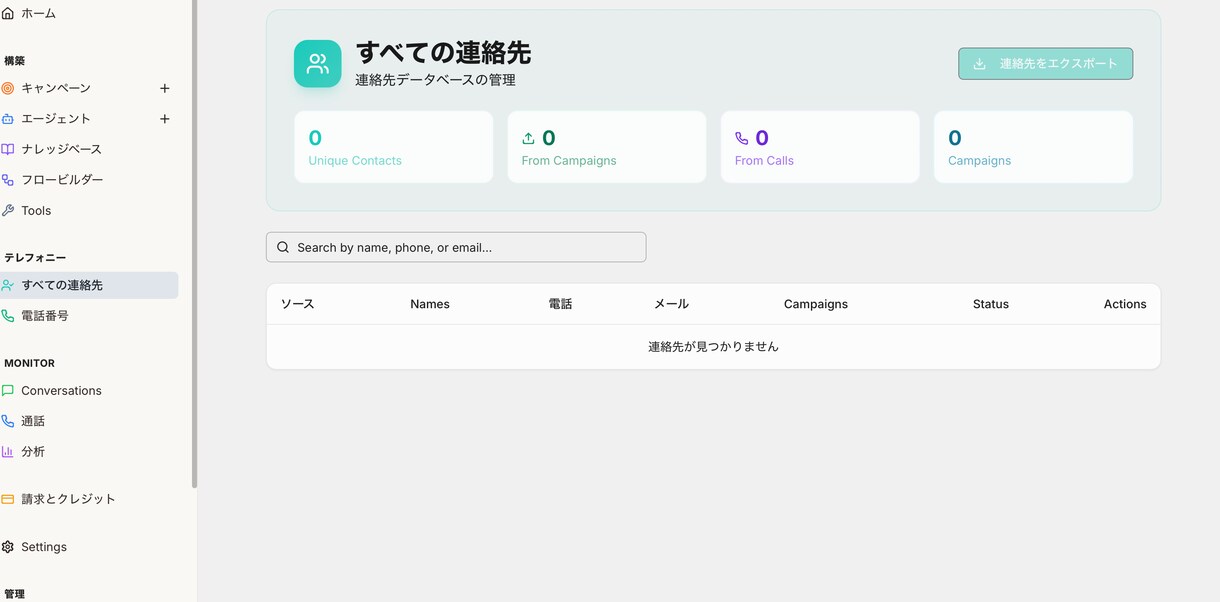Go to エージェント page
The width and height of the screenshot is (1220, 602).
[56, 119]
